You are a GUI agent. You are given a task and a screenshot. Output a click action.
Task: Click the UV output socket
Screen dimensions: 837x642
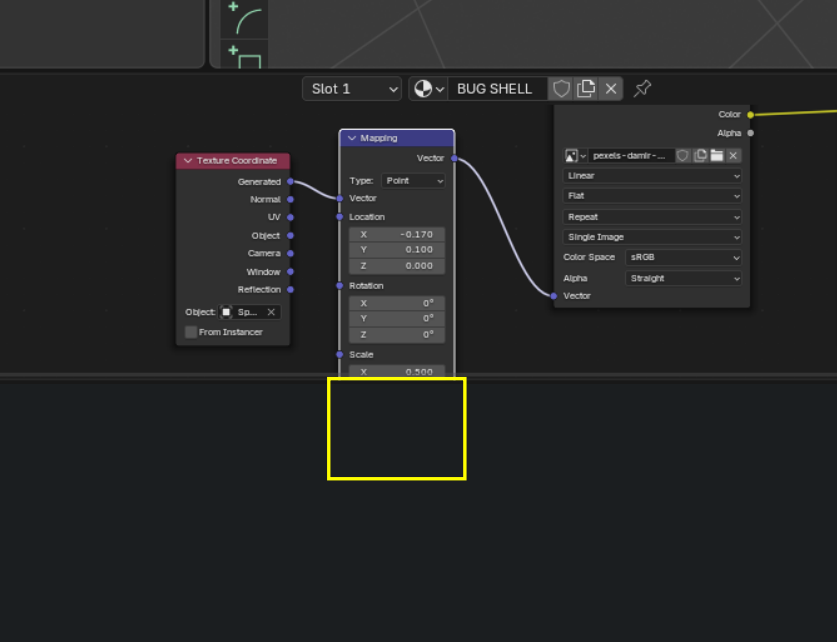pos(290,217)
